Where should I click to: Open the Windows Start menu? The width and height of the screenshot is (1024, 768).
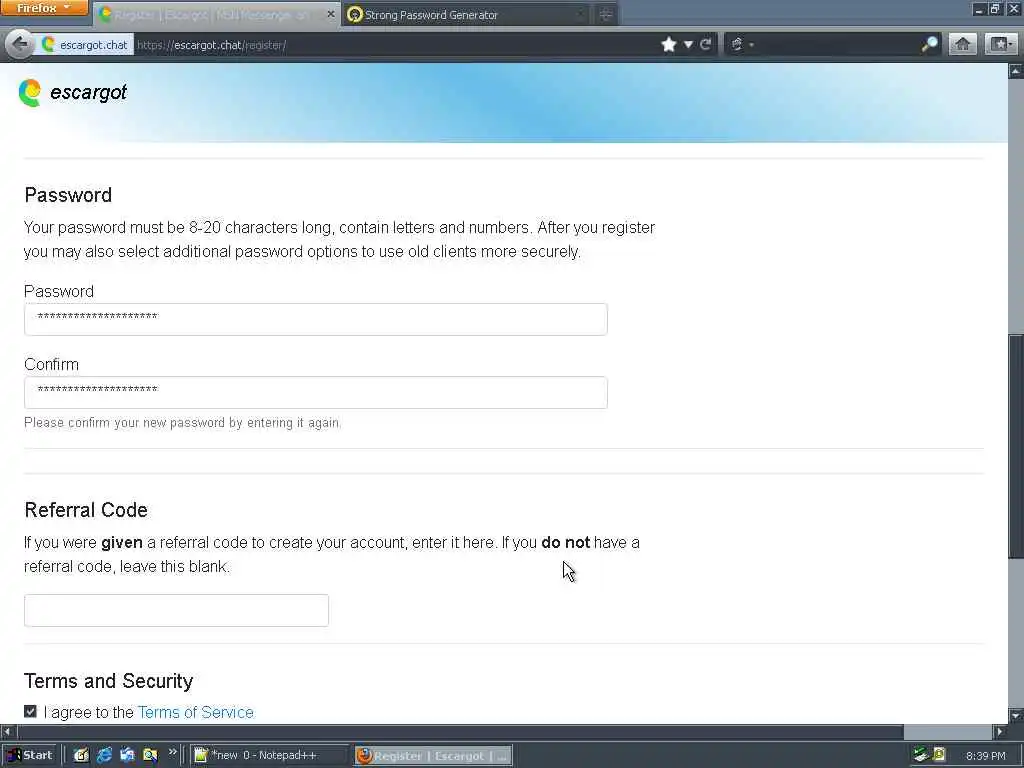coord(30,755)
